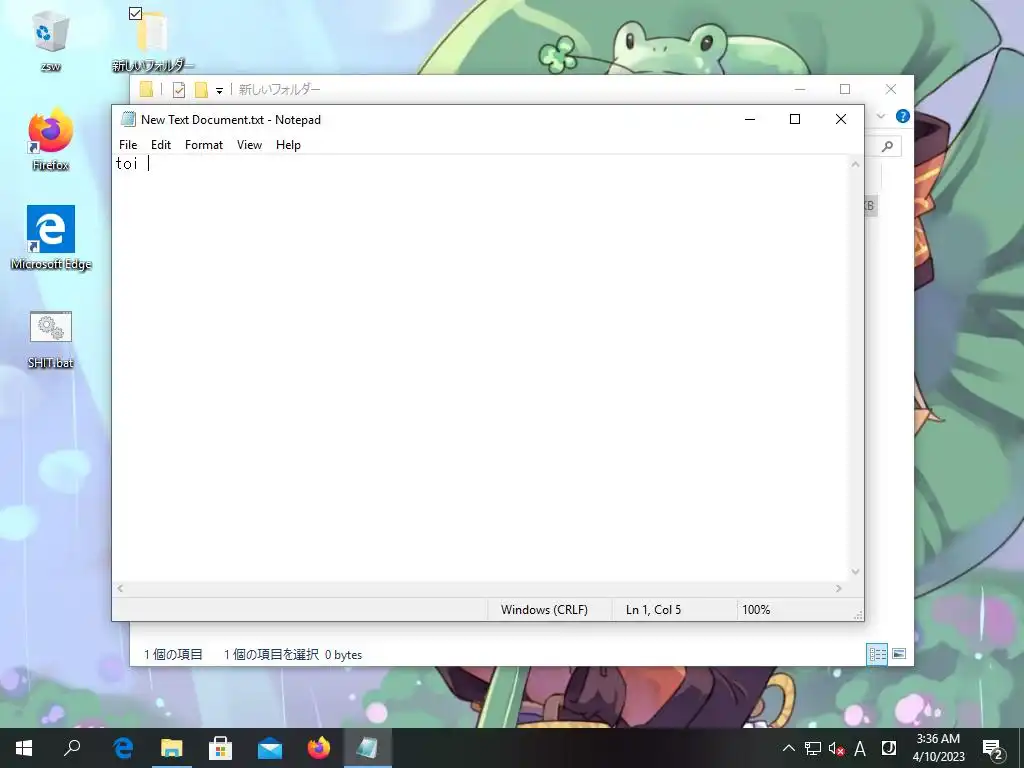Show hidden system tray icons
The width and height of the screenshot is (1024, 768).
(x=789, y=748)
